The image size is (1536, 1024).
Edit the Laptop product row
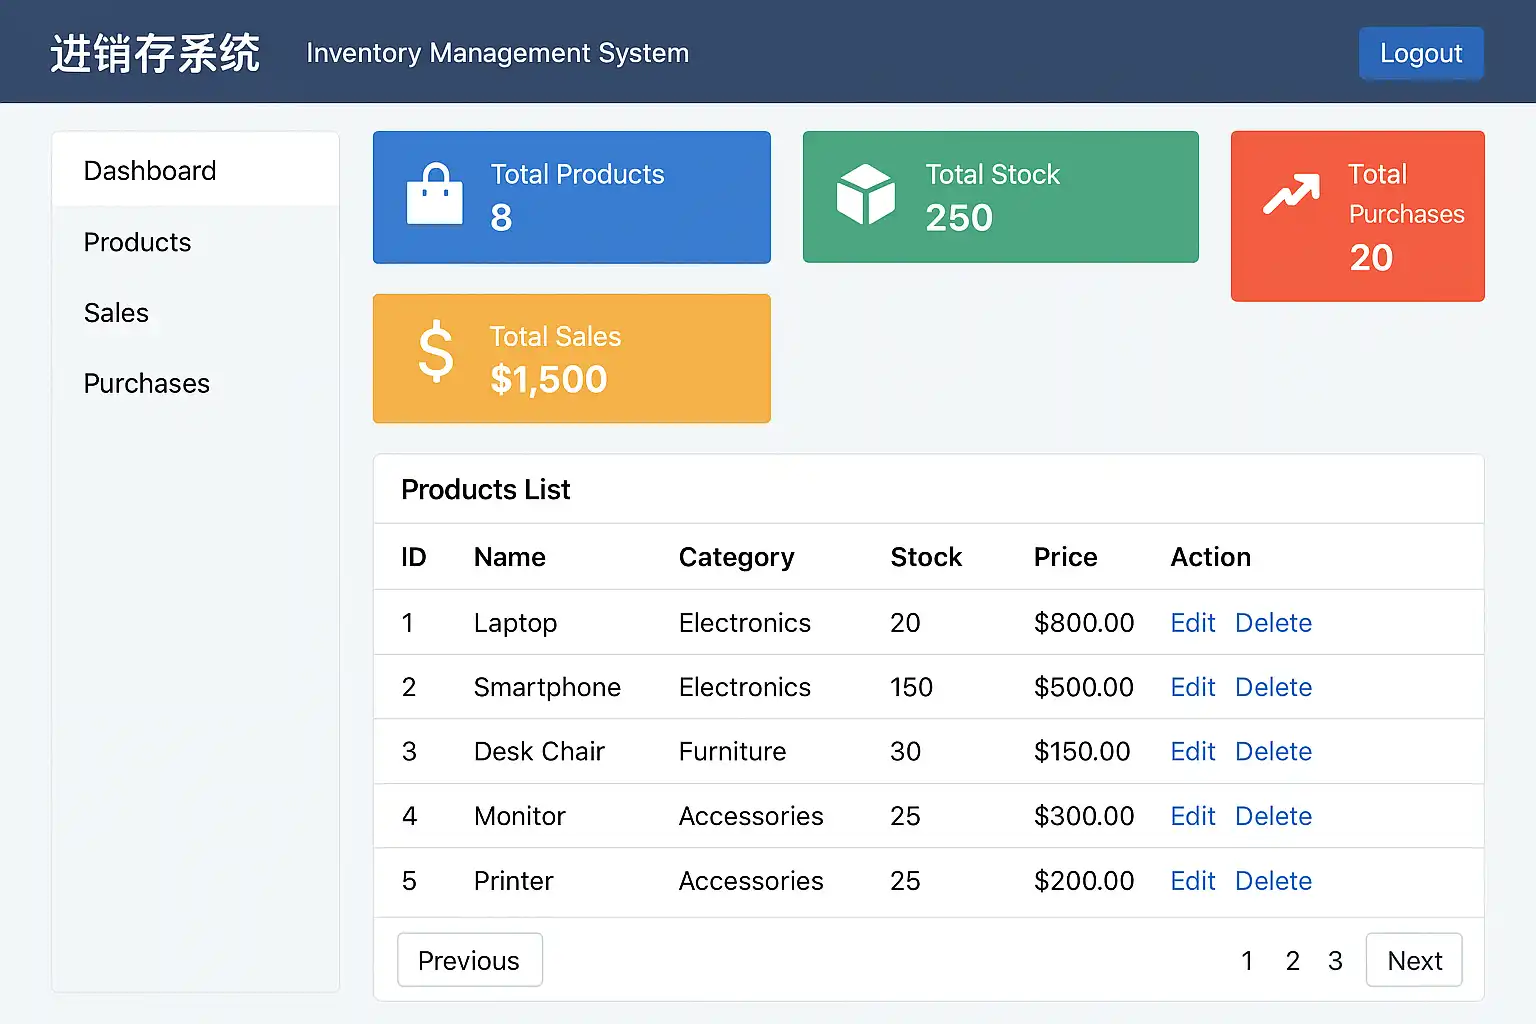(x=1192, y=623)
